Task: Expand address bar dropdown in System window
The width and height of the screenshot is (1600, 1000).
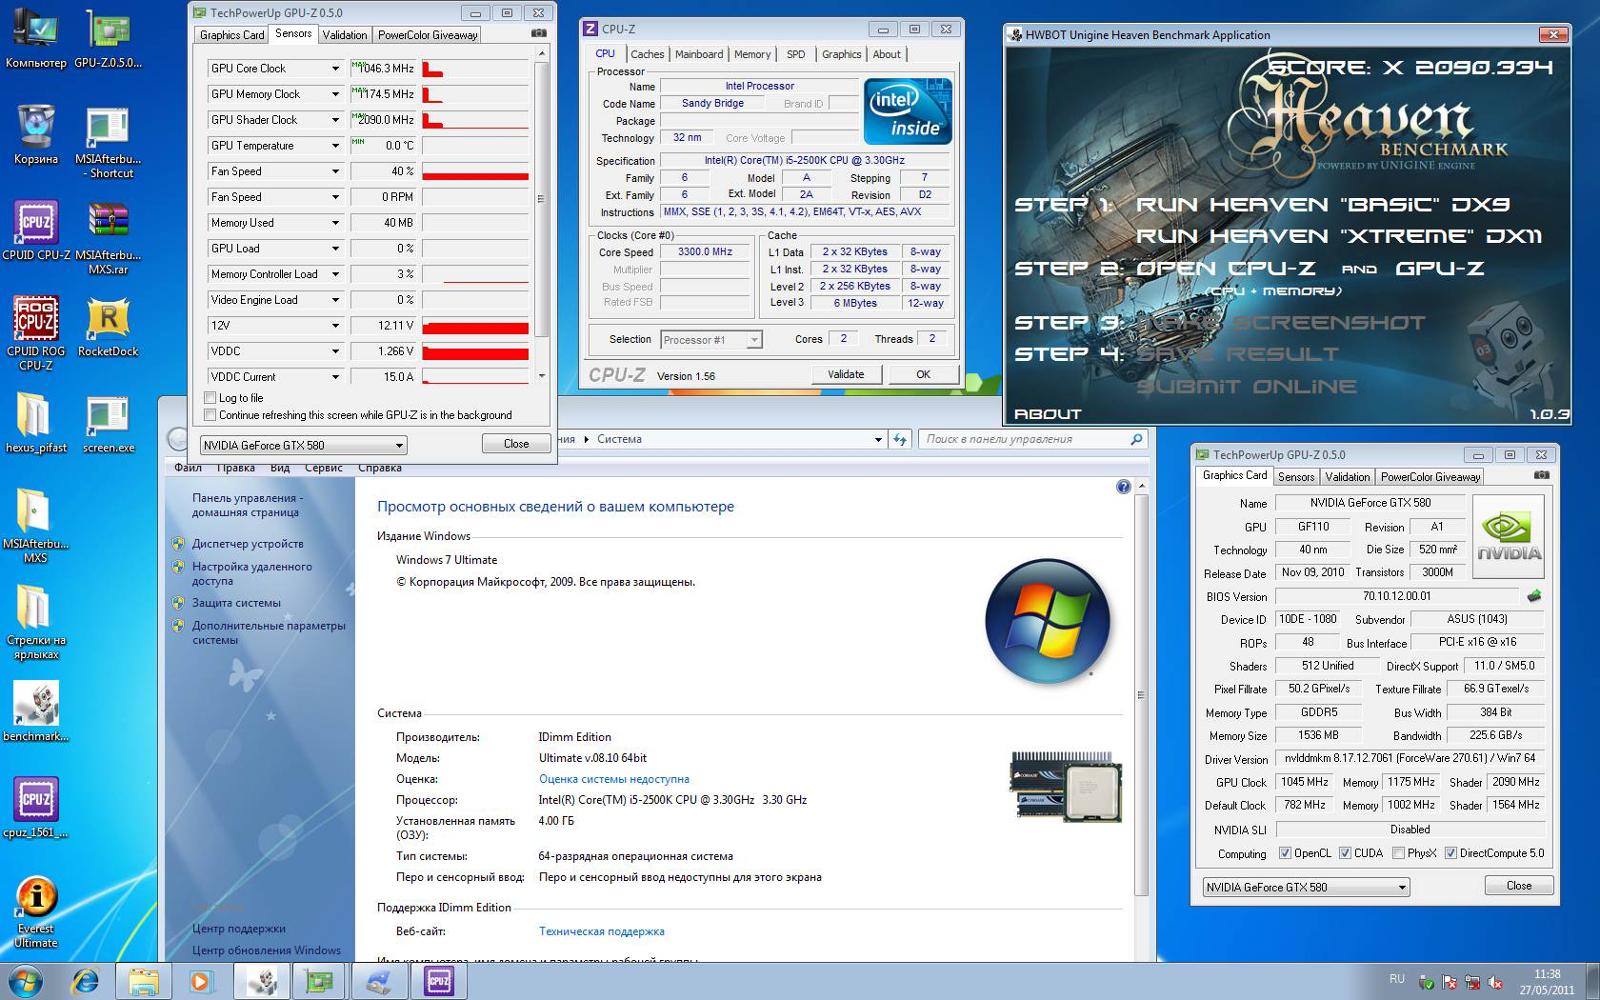Action: (x=878, y=439)
